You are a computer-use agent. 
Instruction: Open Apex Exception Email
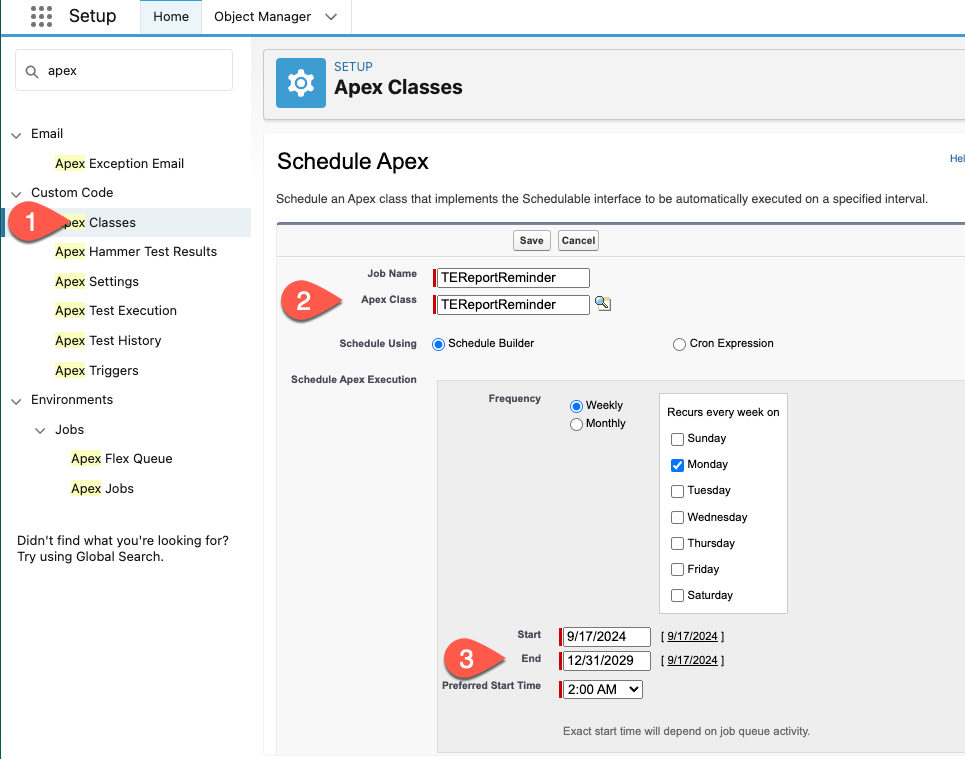pyautogui.click(x=119, y=164)
